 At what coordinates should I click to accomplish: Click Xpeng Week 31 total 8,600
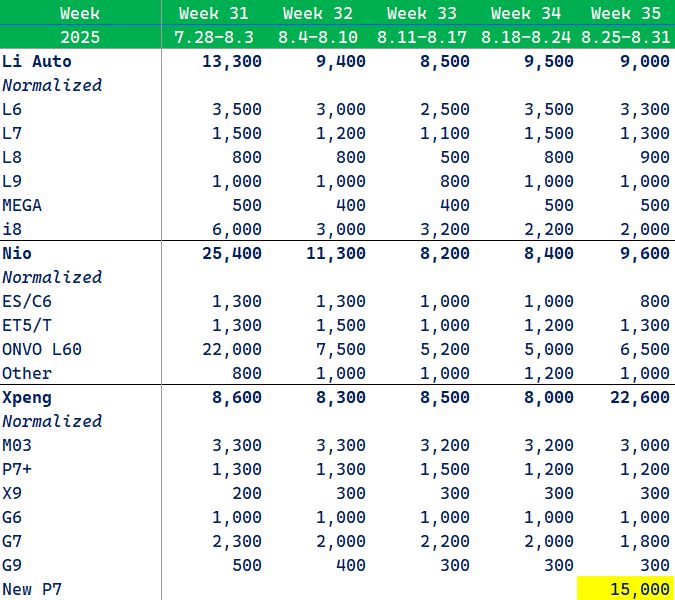click(237, 398)
